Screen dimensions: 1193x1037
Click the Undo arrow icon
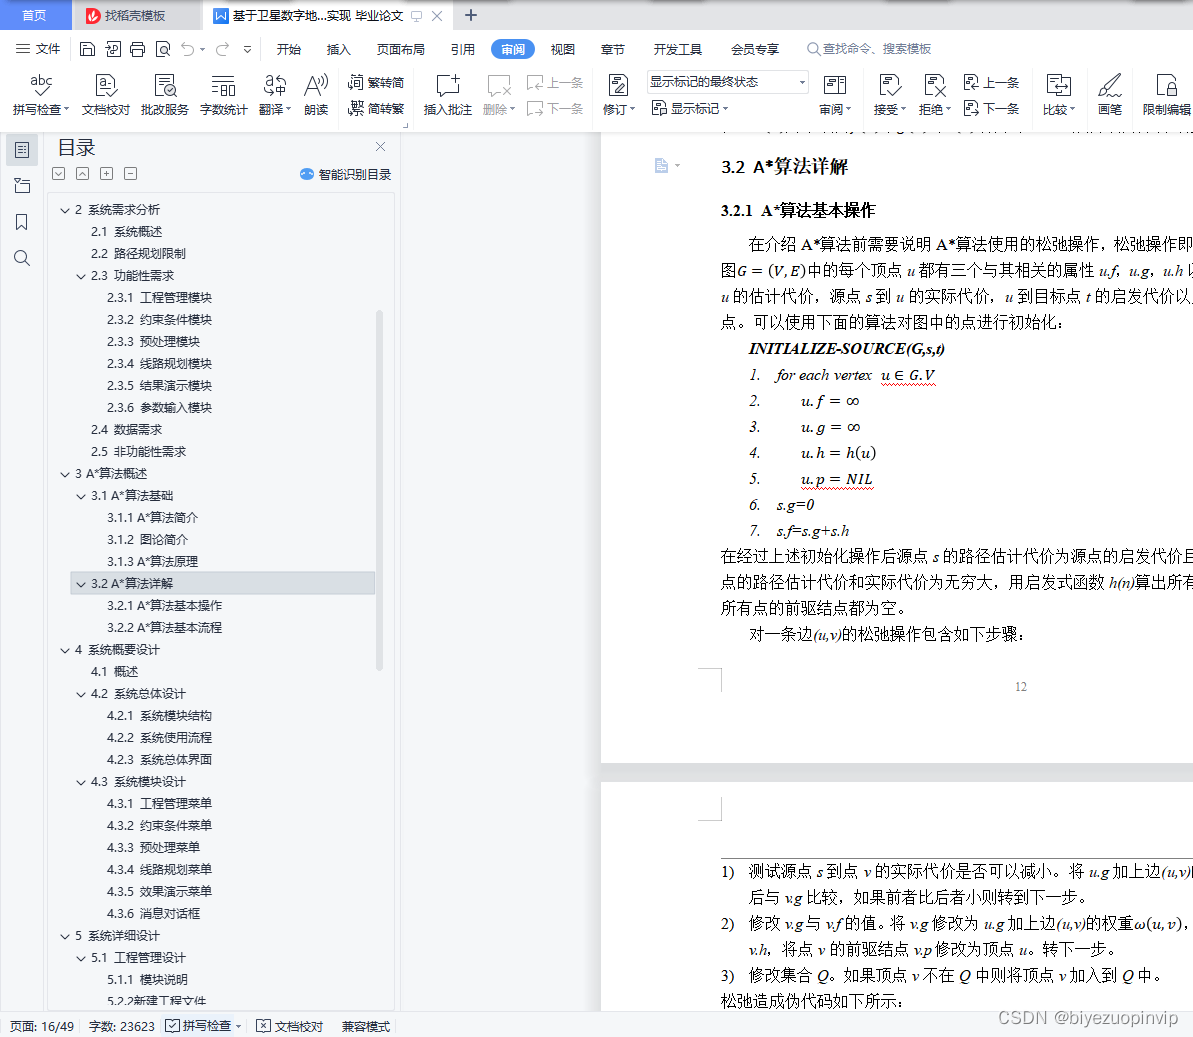tap(188, 49)
